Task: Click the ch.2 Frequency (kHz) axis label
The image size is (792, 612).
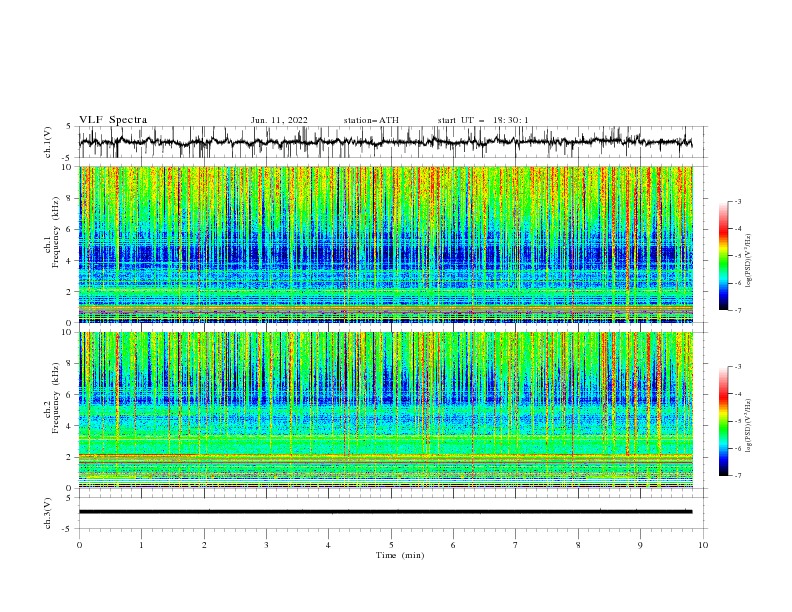Action: pos(52,397)
